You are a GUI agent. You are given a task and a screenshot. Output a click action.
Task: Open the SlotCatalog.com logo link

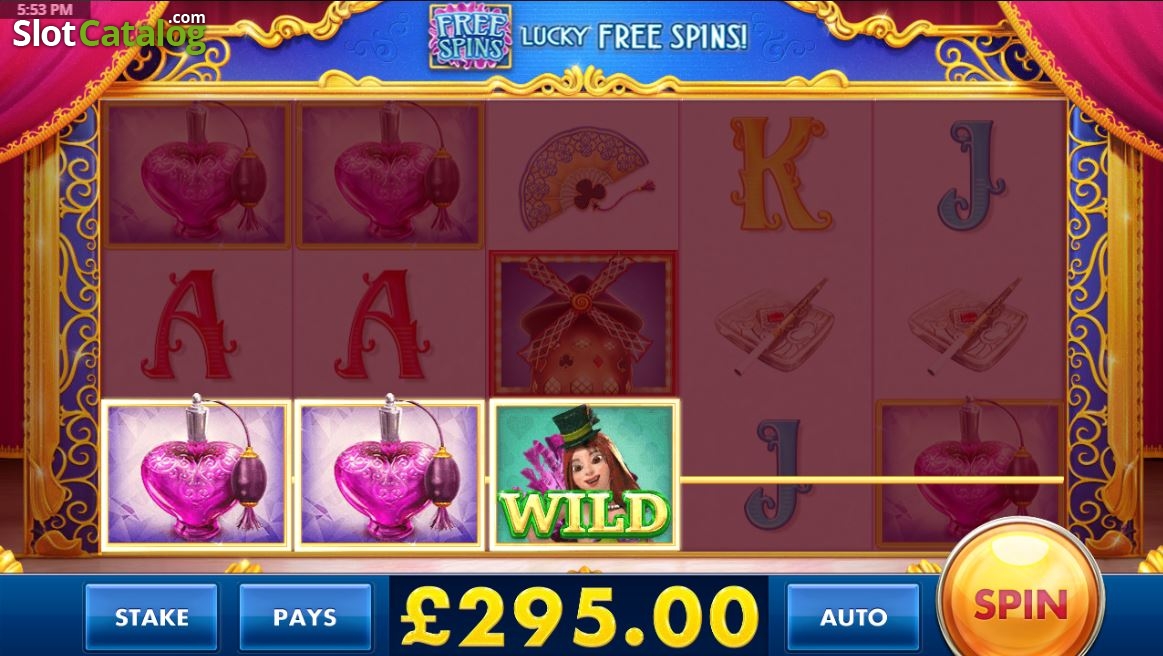tap(109, 31)
